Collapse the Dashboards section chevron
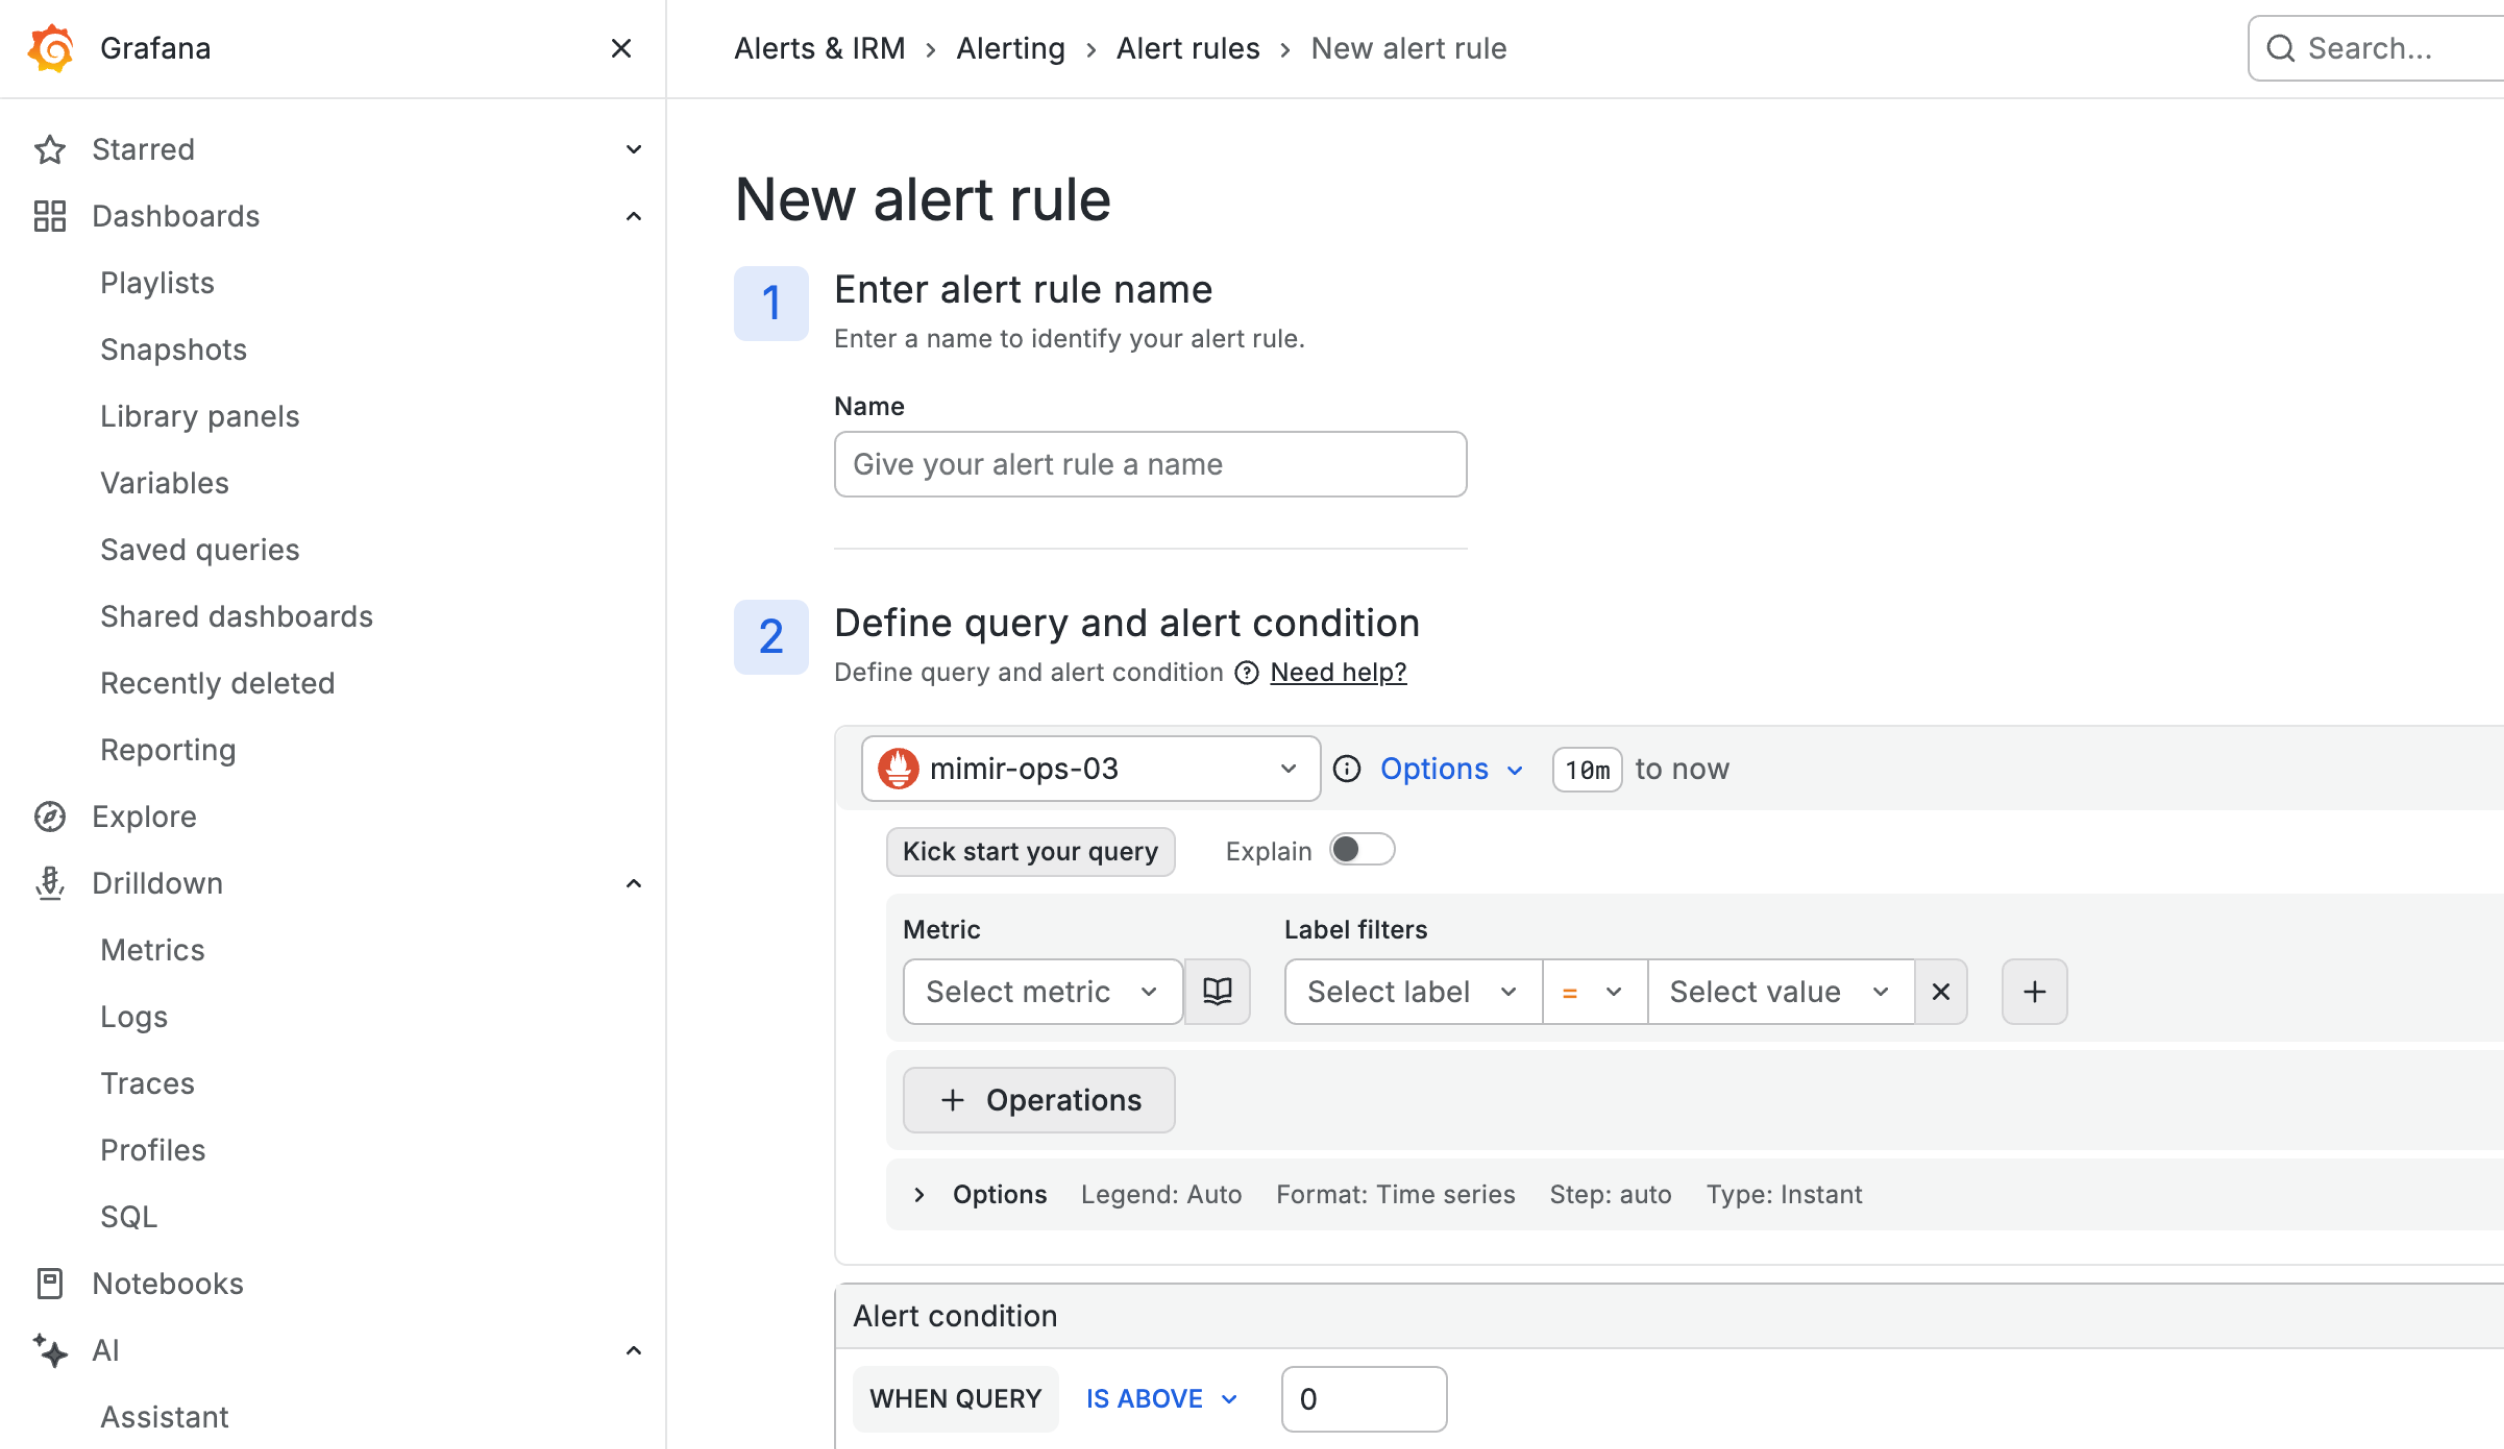 click(633, 216)
